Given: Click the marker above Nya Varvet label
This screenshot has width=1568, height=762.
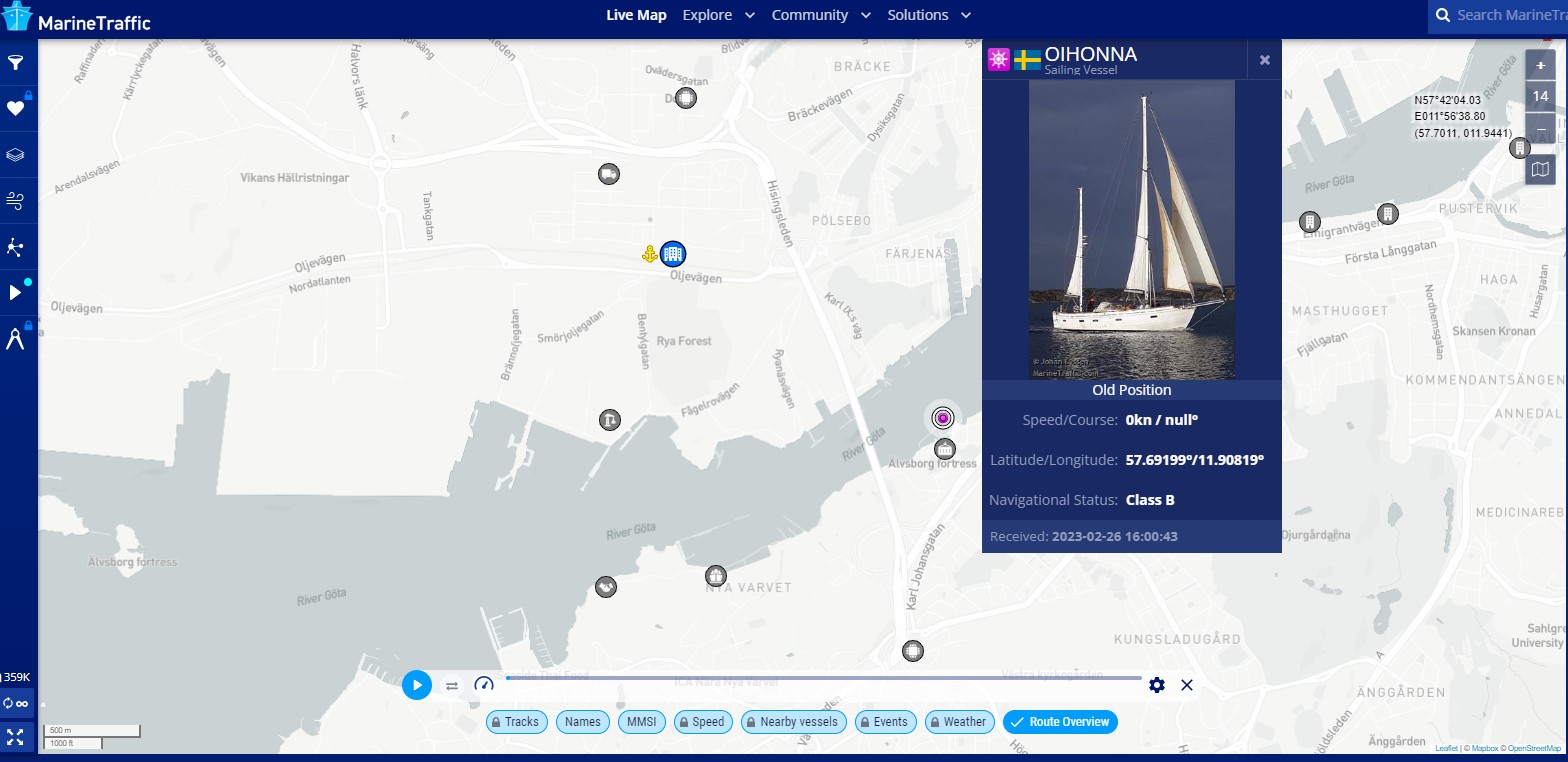Looking at the screenshot, I should pyautogui.click(x=715, y=575).
